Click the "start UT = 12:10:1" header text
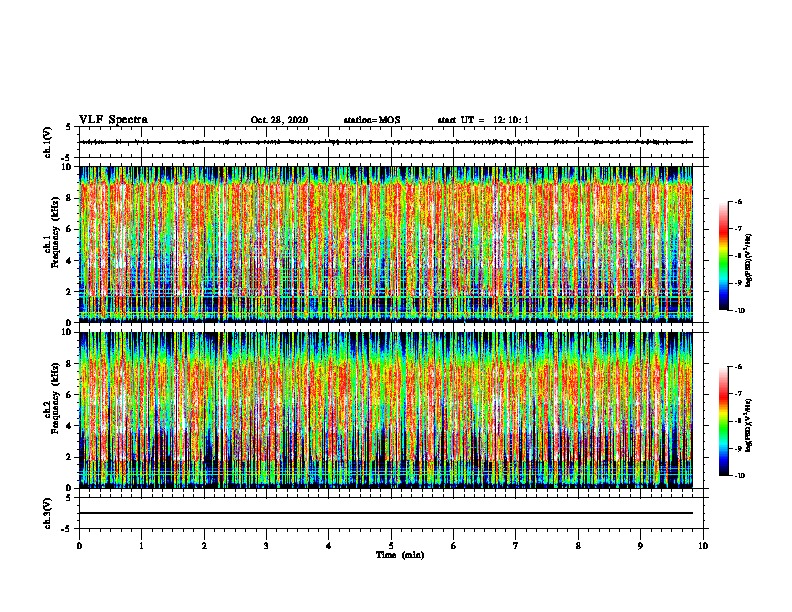792x612 pixels. point(483,120)
